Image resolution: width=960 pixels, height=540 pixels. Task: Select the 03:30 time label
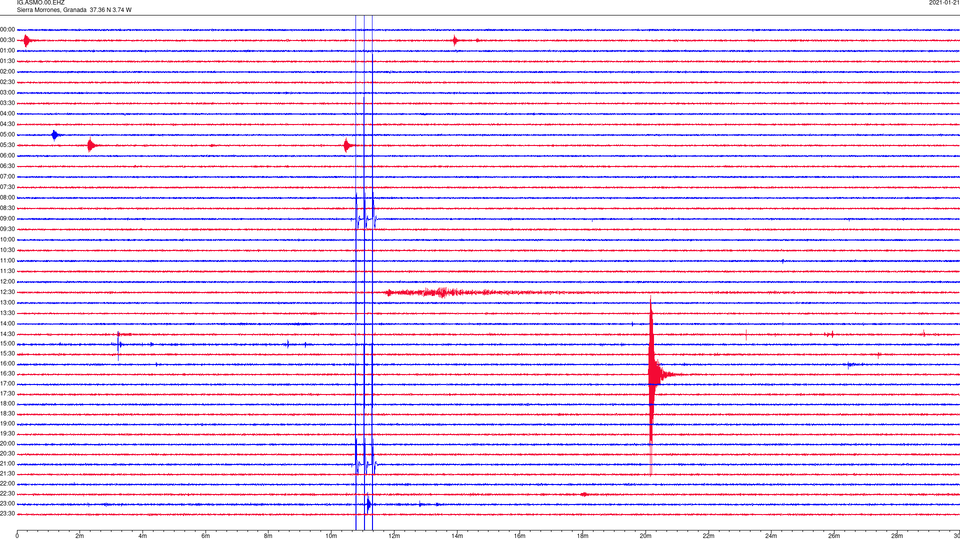(7, 103)
